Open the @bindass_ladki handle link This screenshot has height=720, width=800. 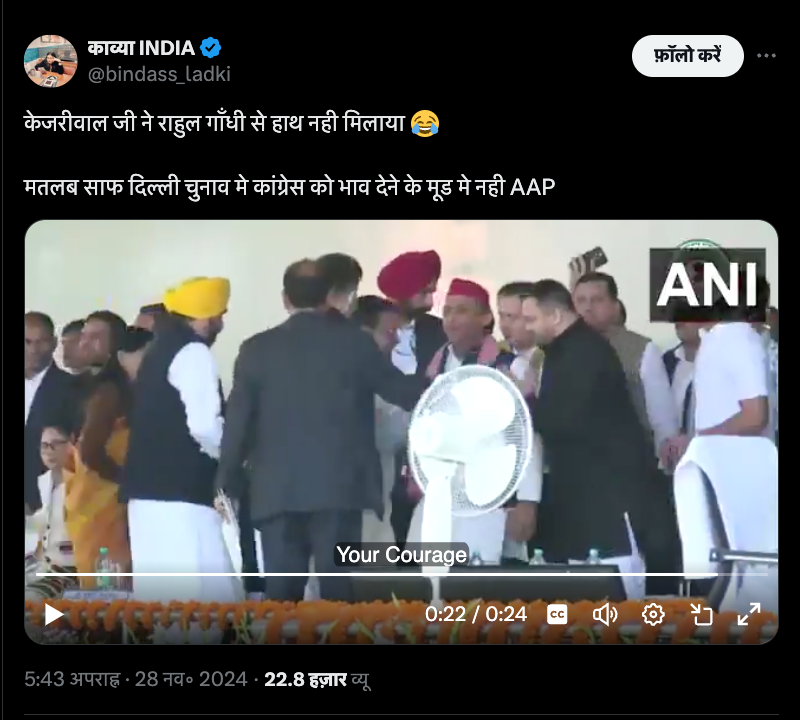[159, 75]
